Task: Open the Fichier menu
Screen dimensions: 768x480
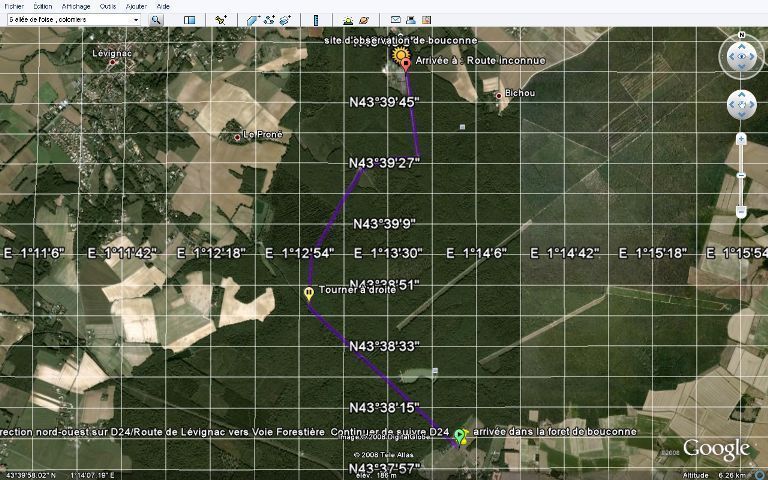Action: pos(13,6)
